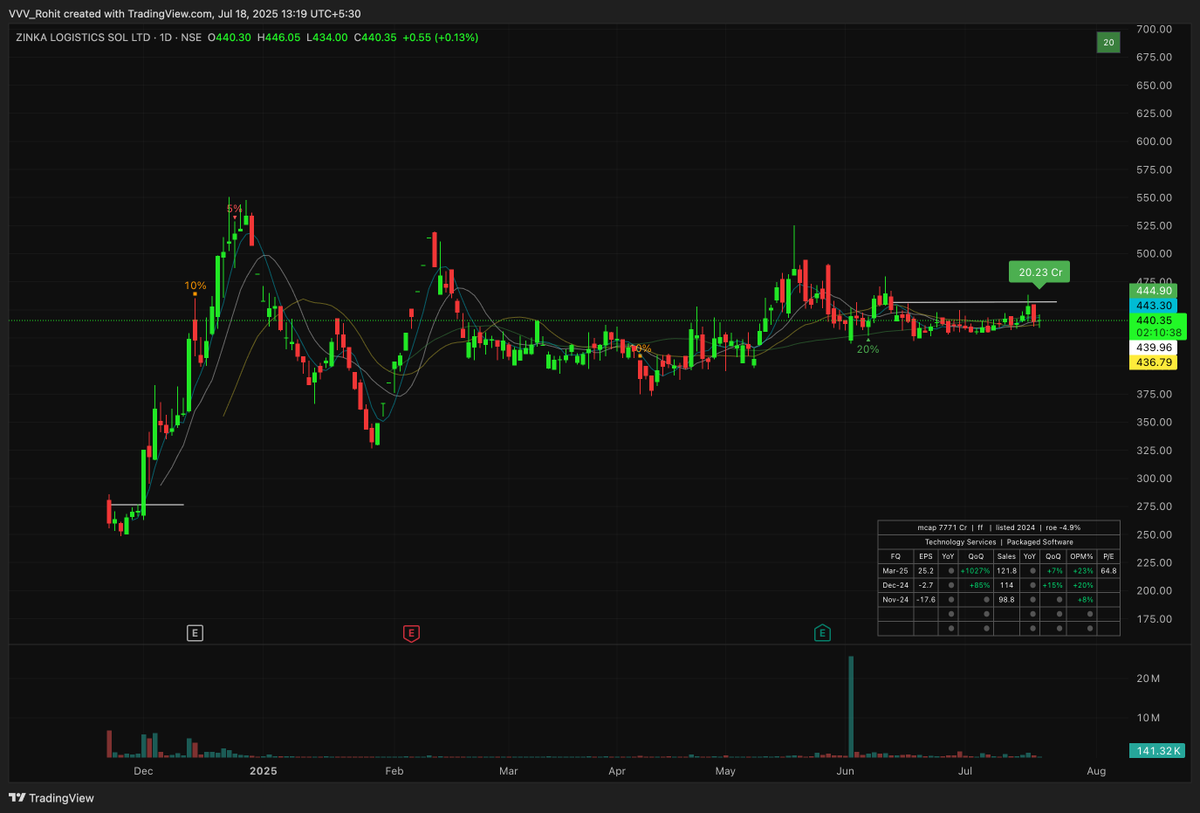Viewport: 1200px width, 813px height.
Task: Click the white horizontal line above the December candles
Action: click(145, 504)
